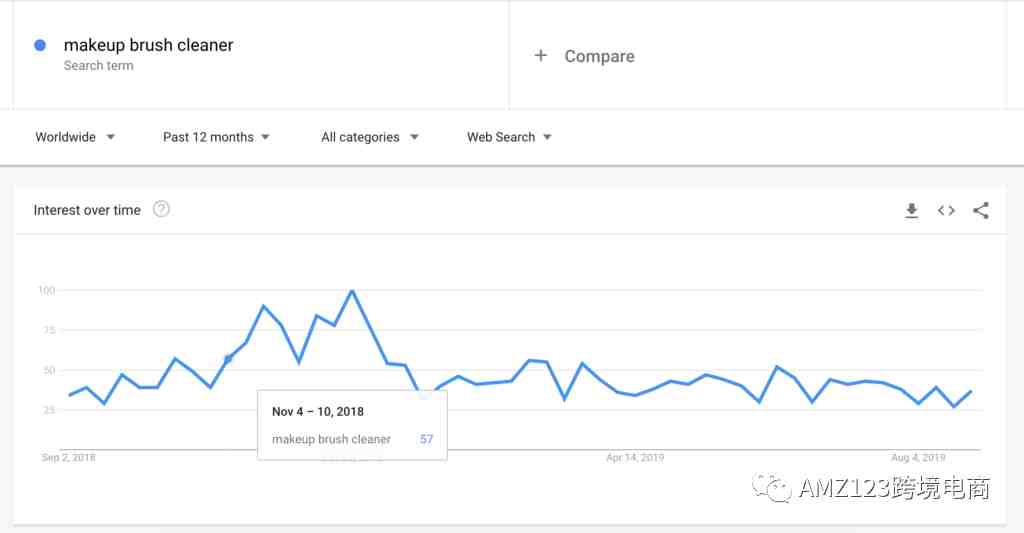Open the Web Search type dropdown

tap(509, 137)
